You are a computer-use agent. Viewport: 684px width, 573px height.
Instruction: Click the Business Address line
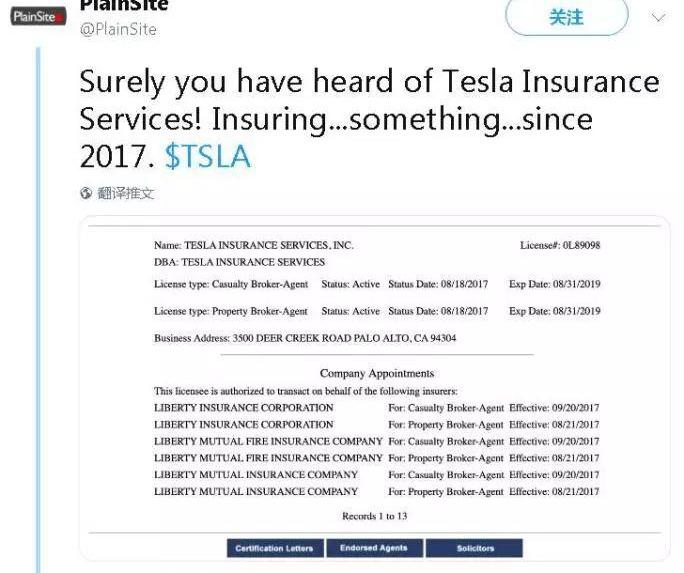[305, 338]
